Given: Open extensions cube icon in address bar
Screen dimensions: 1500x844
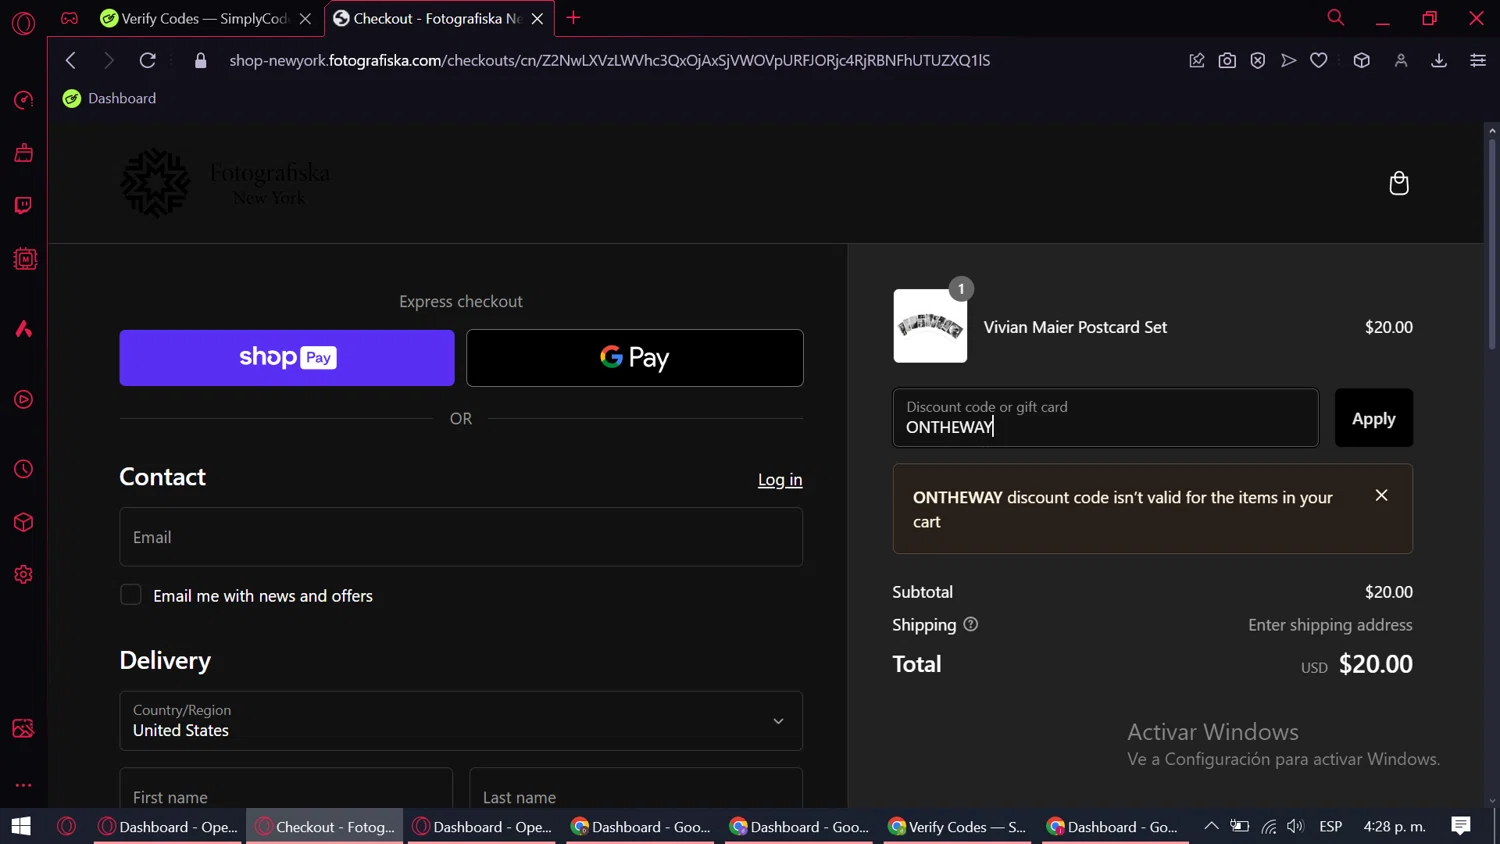Looking at the screenshot, I should click(1361, 61).
